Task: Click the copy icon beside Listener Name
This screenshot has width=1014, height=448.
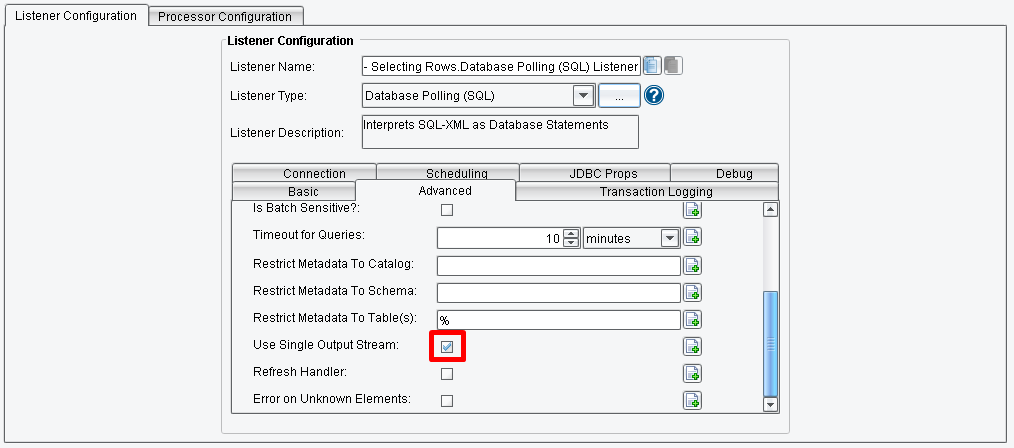Action: pyautogui.click(x=652, y=66)
